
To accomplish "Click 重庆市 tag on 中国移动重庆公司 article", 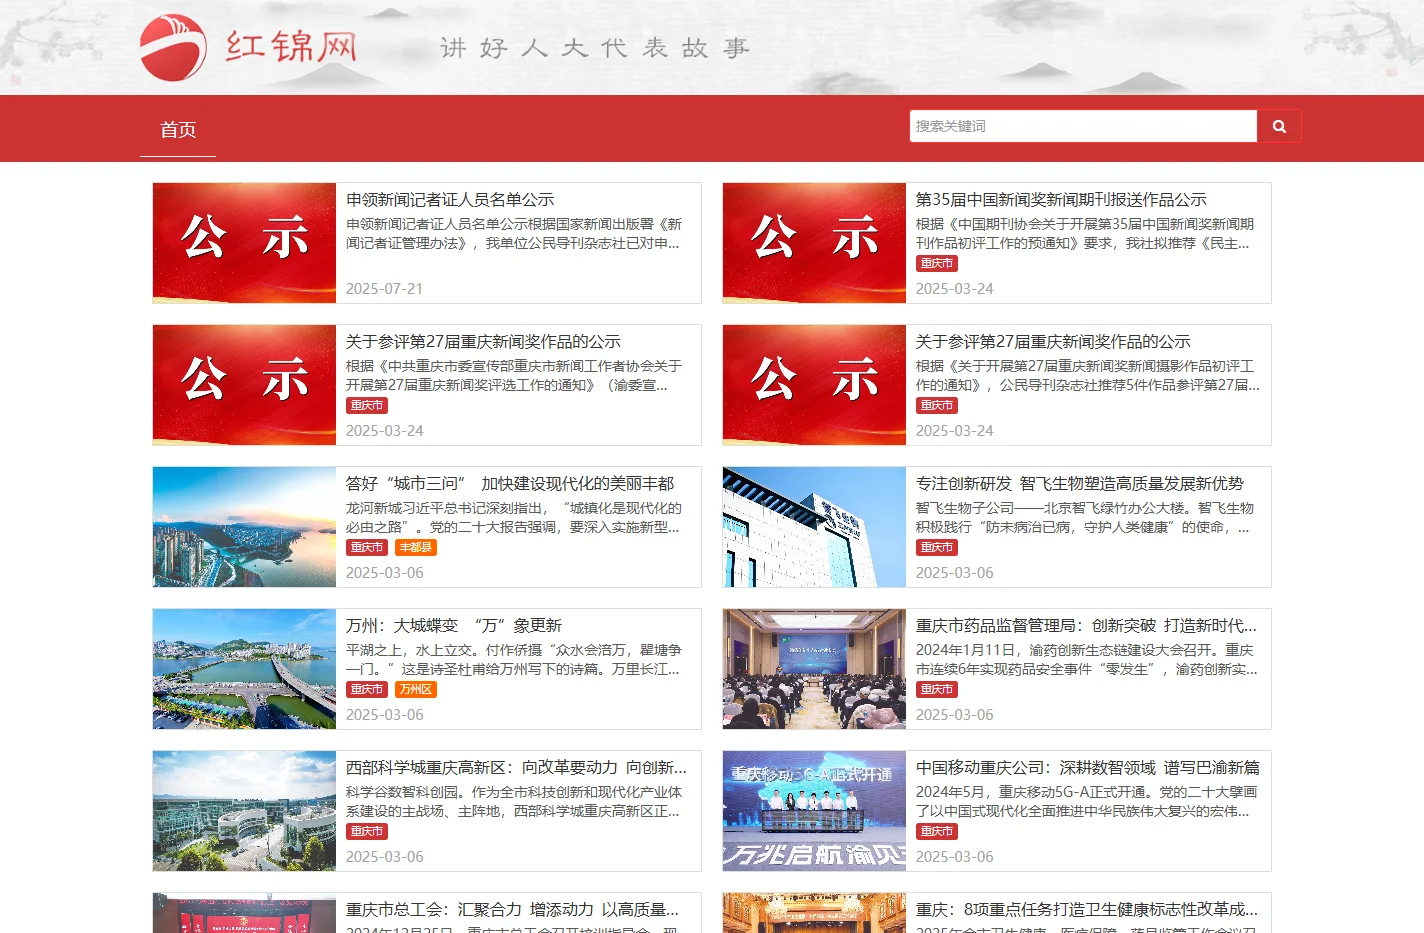I will [937, 832].
